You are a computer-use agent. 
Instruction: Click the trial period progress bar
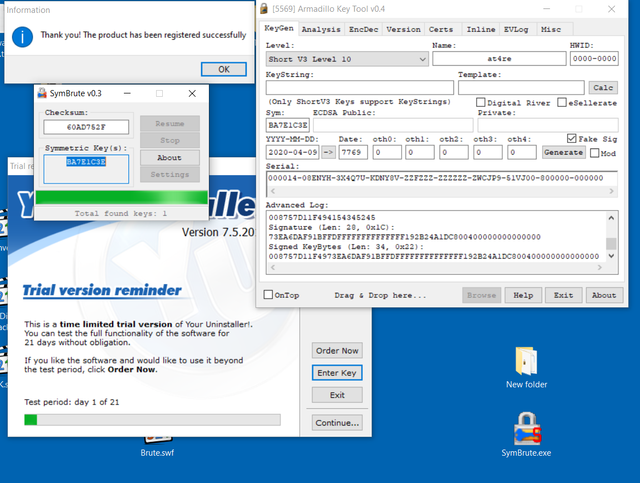coord(152,420)
